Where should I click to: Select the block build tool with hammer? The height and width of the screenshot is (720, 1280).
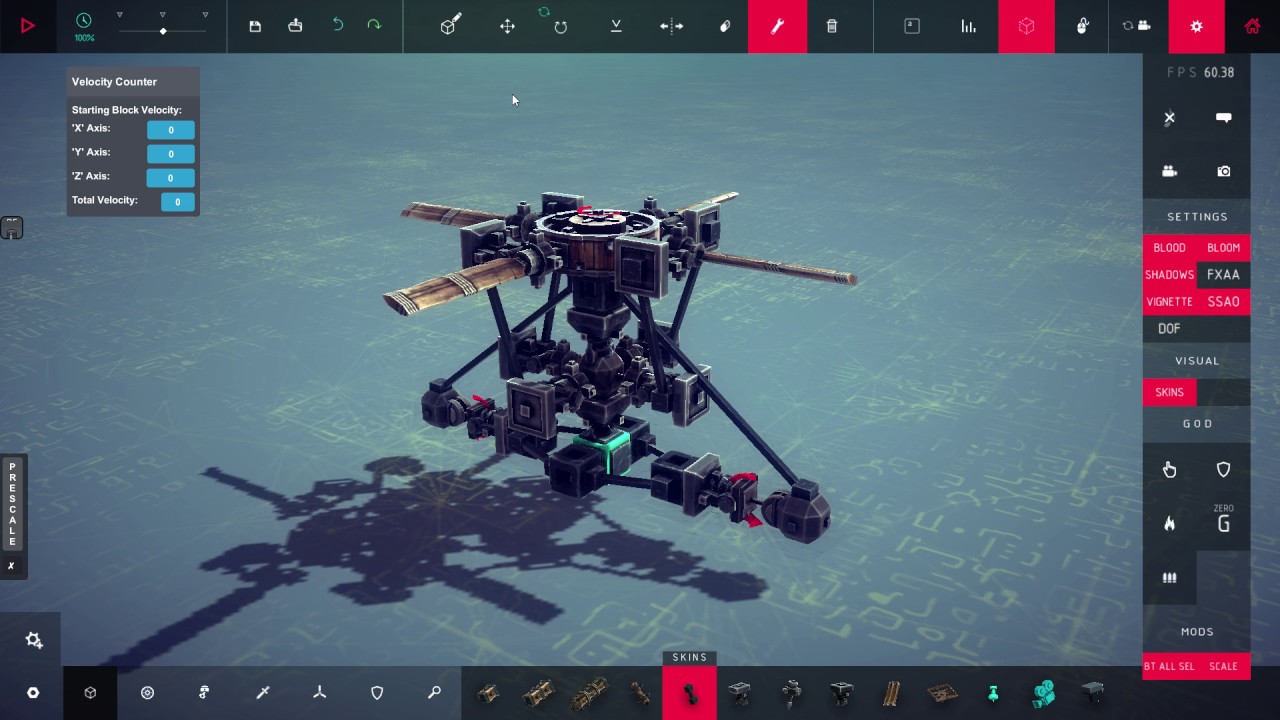click(450, 25)
